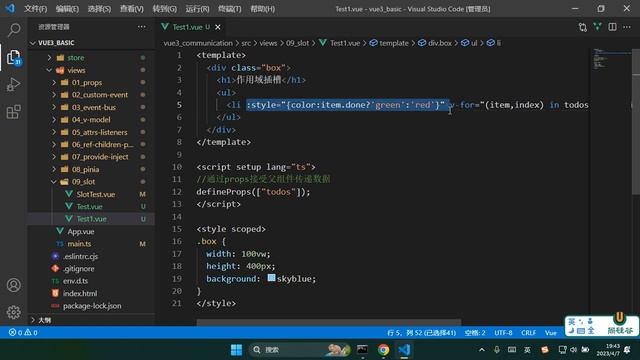The height and width of the screenshot is (360, 640).
Task: Open Windows Start menu
Action: click(x=236, y=350)
